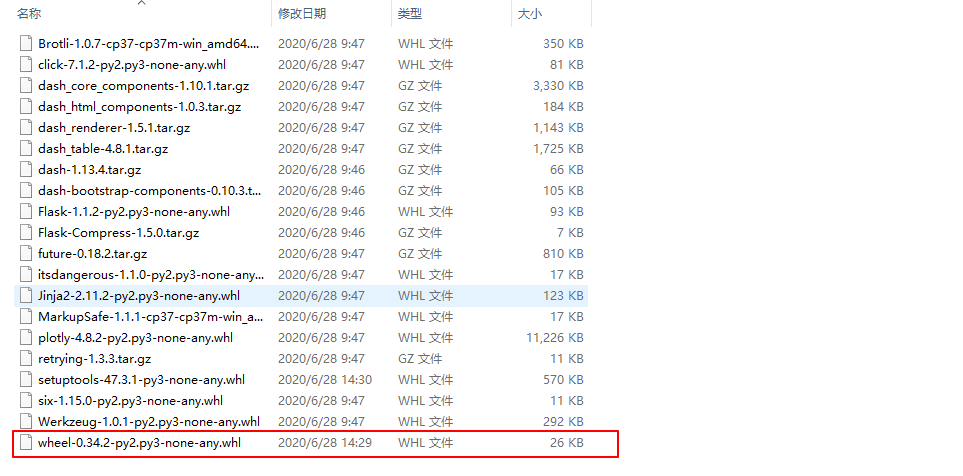Select future-0.18.2.tar.gz file name
Screen dimensions: 963x476
click(92, 253)
